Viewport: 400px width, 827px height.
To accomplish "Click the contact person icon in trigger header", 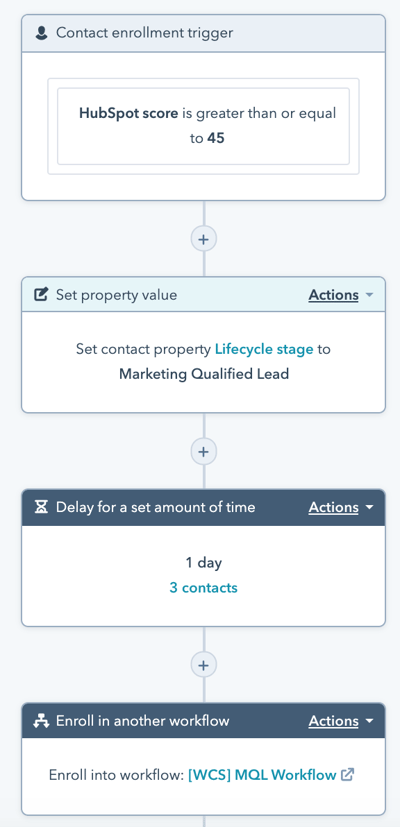I will [x=41, y=33].
